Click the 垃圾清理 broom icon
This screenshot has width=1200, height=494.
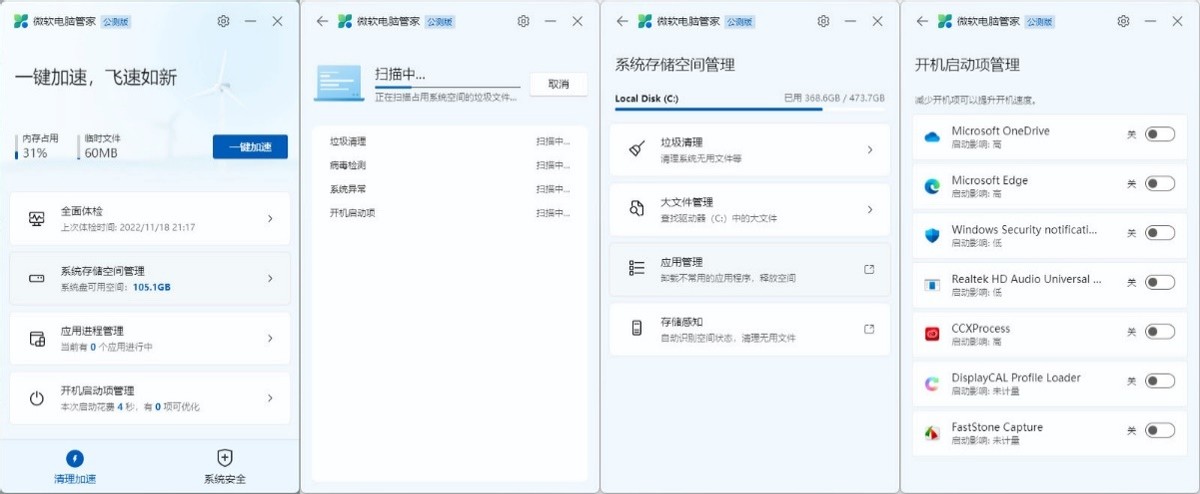click(636, 150)
